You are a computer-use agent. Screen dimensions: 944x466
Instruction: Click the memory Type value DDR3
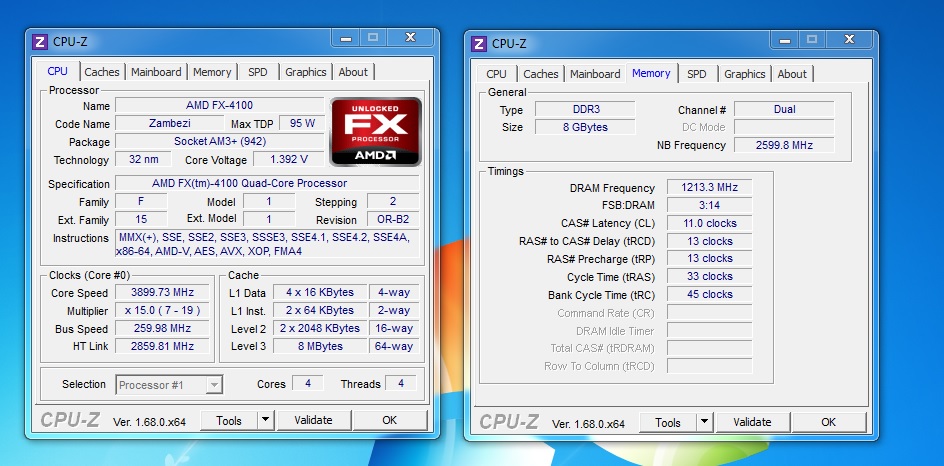585,110
